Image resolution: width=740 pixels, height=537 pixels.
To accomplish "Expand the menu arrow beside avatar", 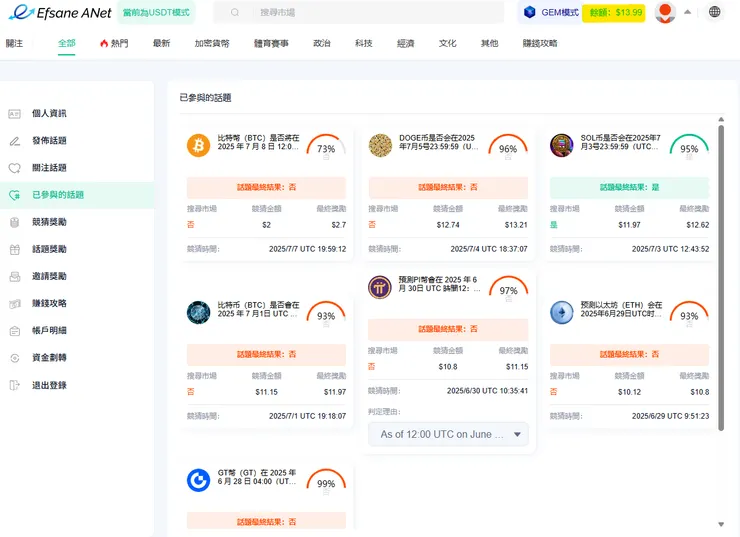I will pos(688,12).
